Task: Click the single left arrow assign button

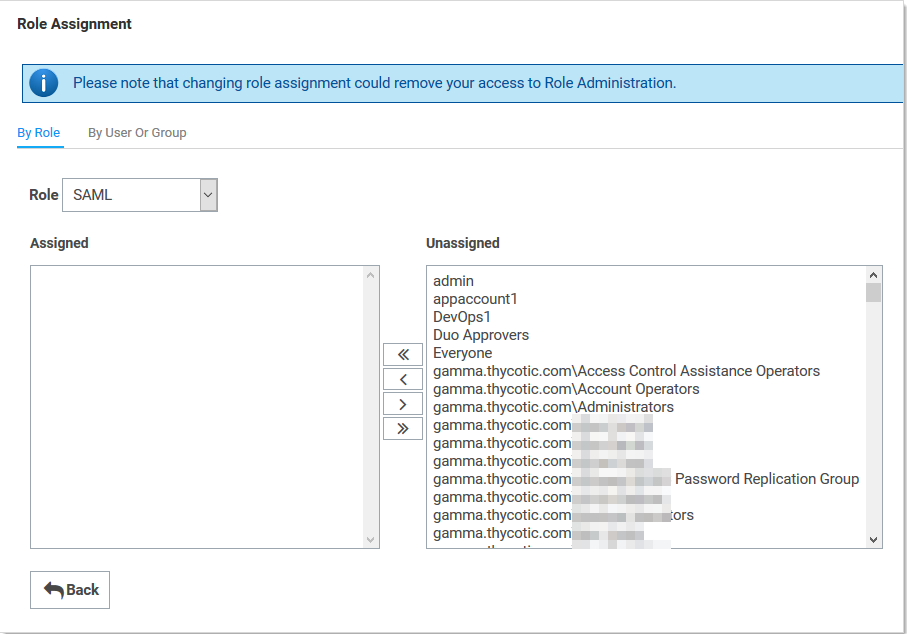Action: click(403, 379)
